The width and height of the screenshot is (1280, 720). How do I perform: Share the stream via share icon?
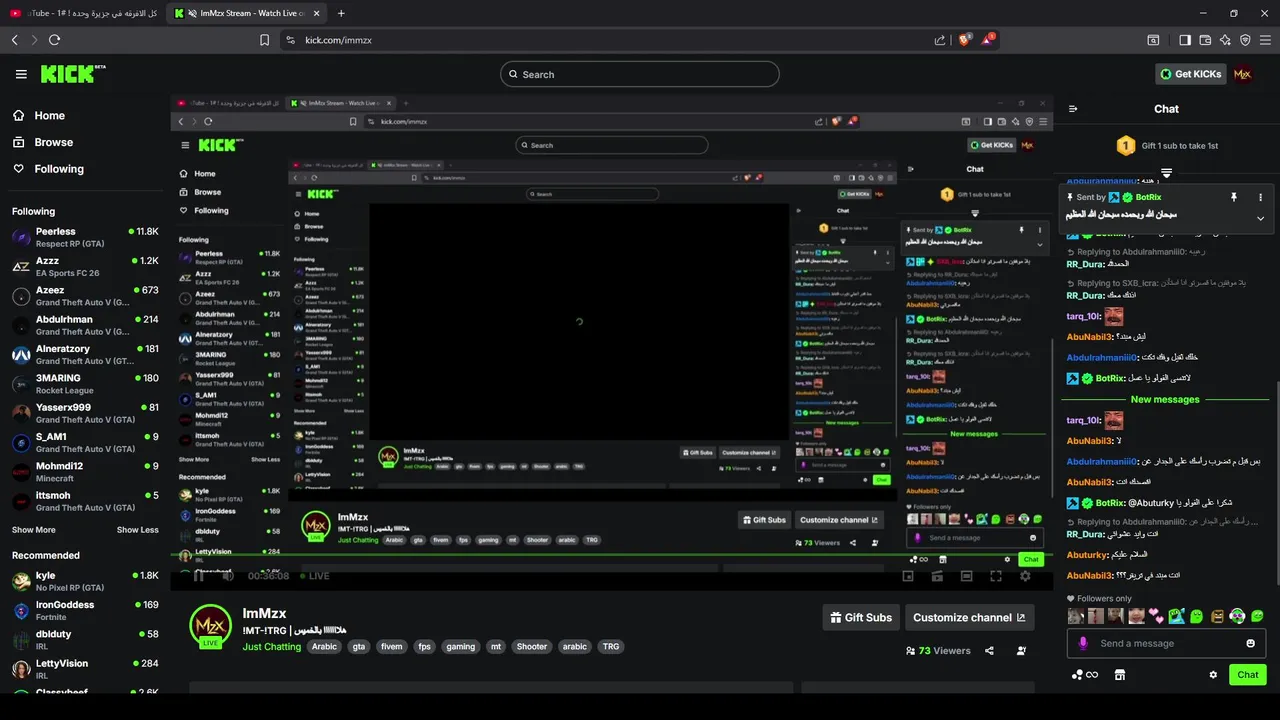click(x=989, y=651)
